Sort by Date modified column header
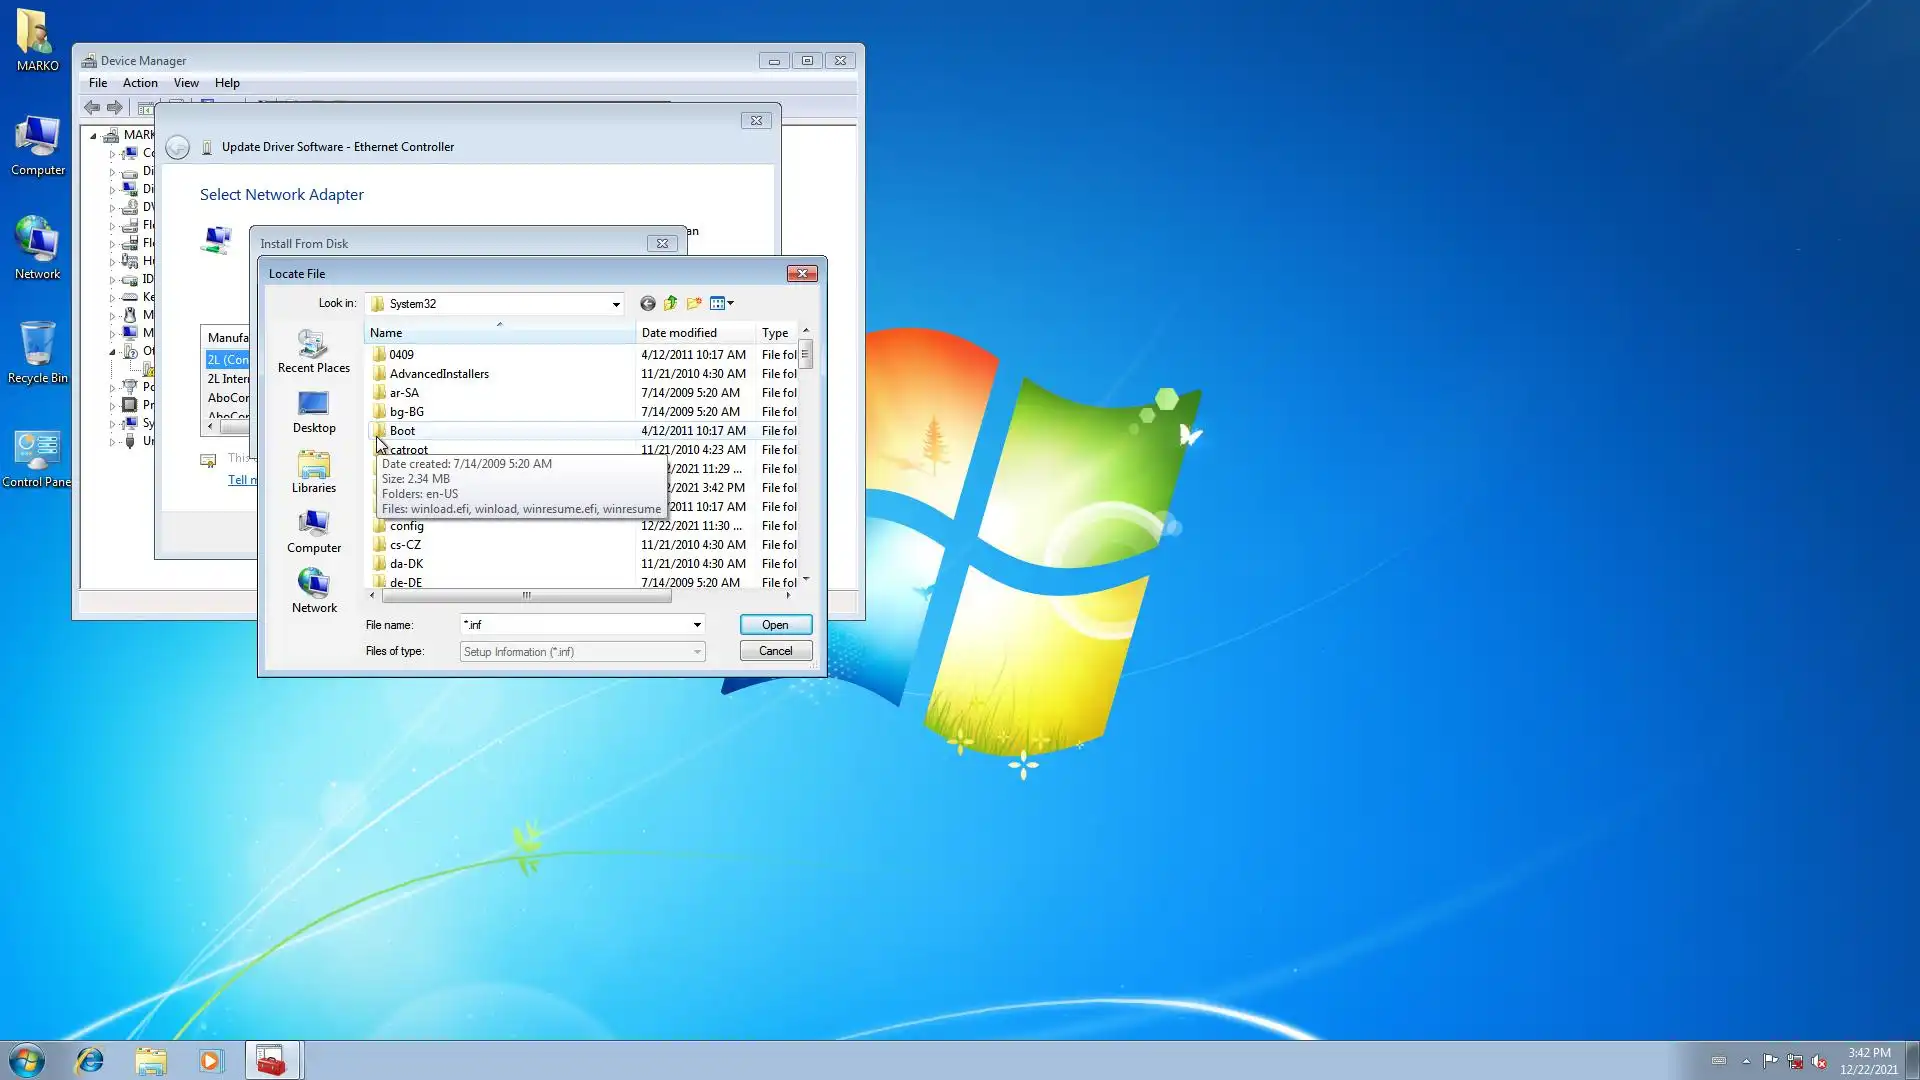1920x1080 pixels. click(679, 333)
